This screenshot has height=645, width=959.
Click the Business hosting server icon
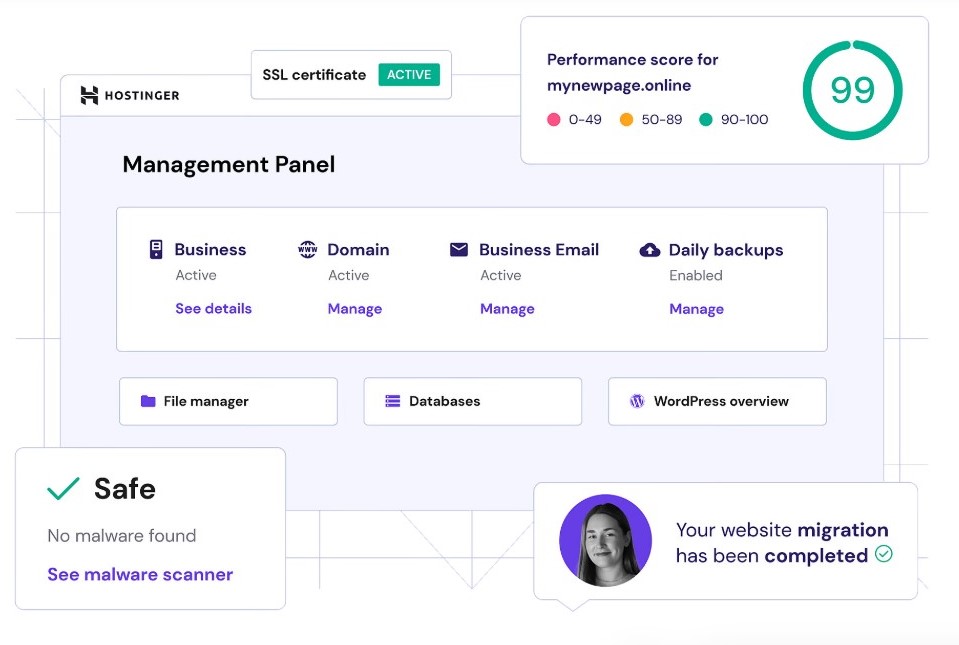tap(156, 249)
